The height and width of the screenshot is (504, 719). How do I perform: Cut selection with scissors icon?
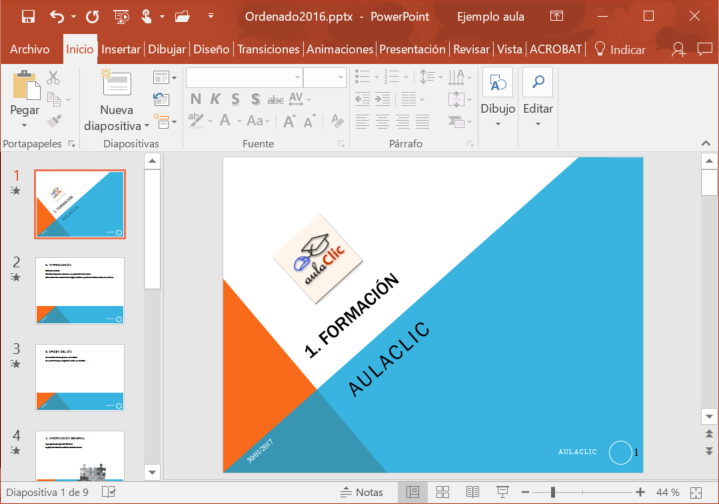coord(53,78)
